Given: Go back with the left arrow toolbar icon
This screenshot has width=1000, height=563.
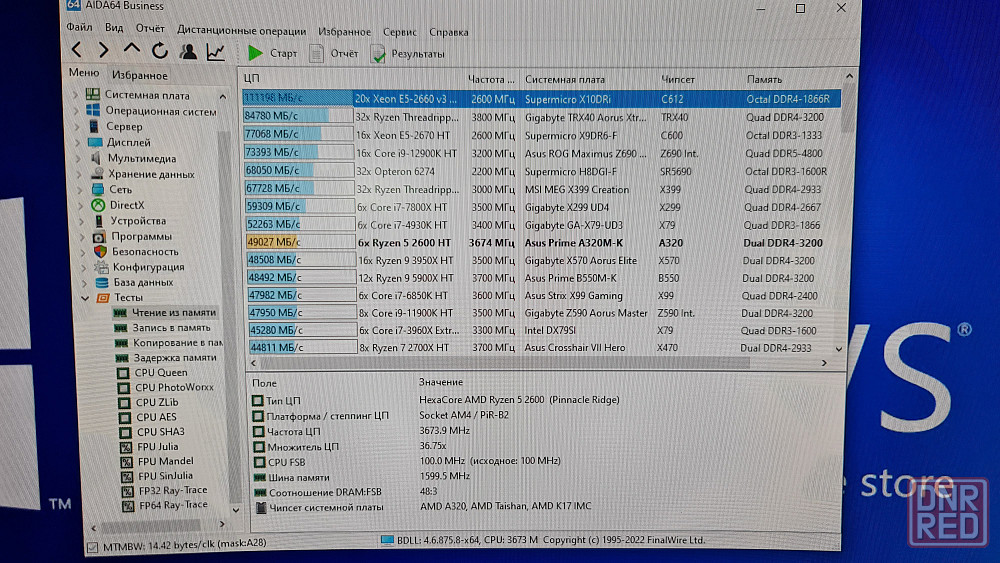Looking at the screenshot, I should pos(77,50).
